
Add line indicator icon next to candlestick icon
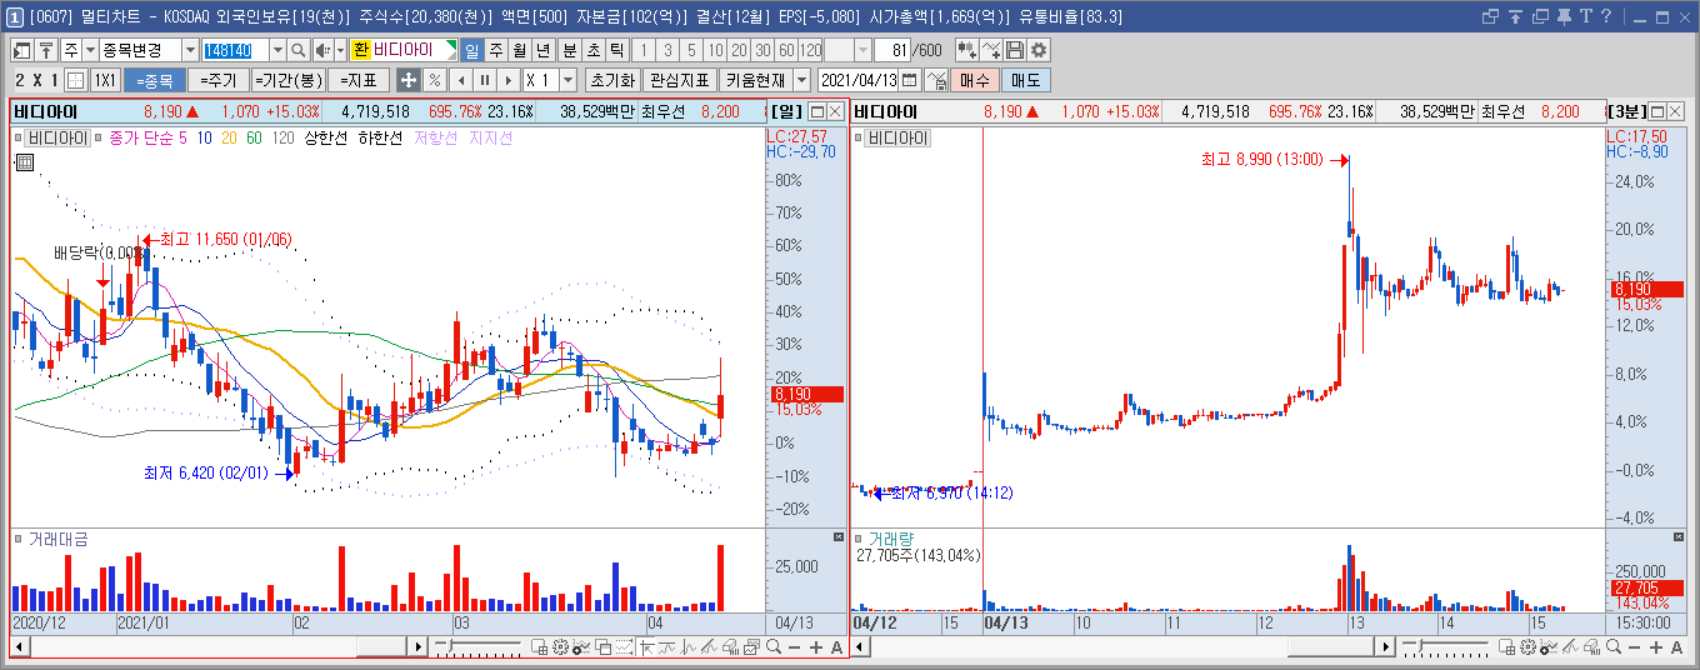(x=991, y=50)
